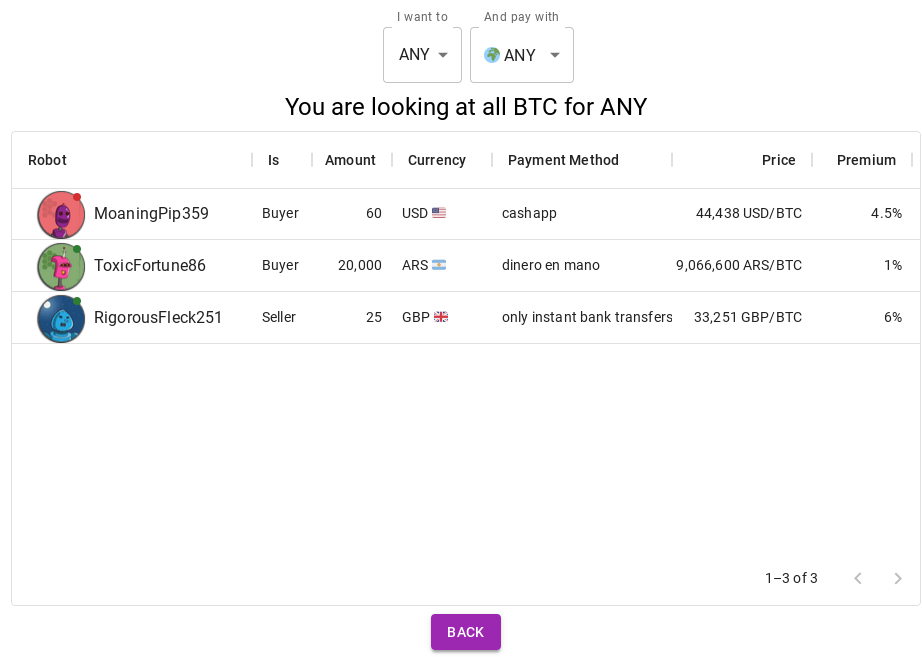This screenshot has height=657, width=922.
Task: Open the 'I want to' dropdown
Action: [x=422, y=55]
